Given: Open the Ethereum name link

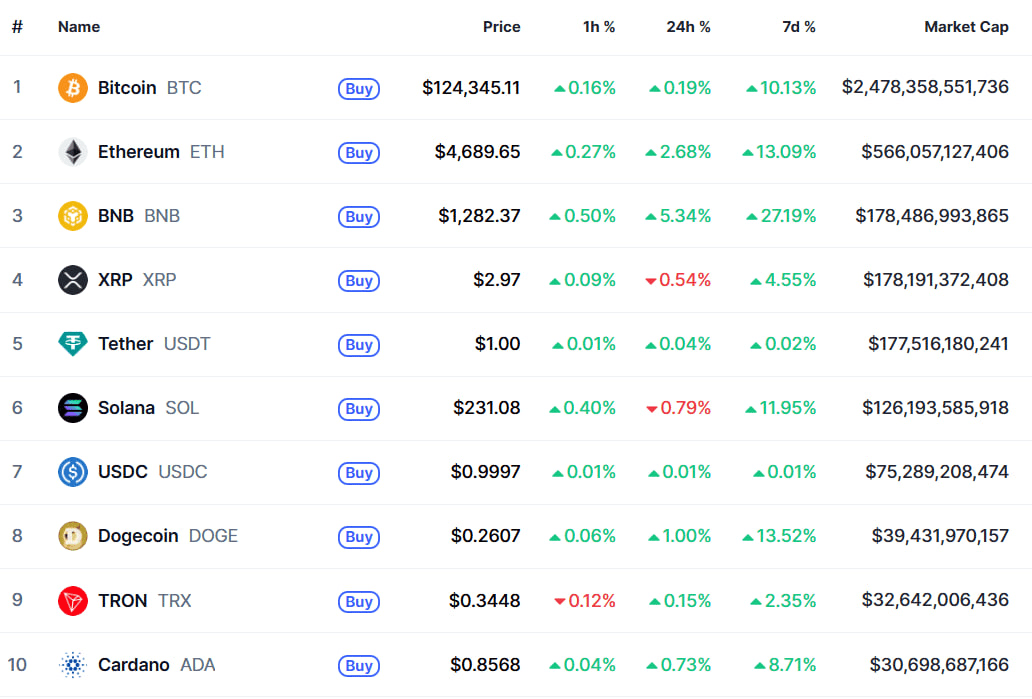Looking at the screenshot, I should (139, 152).
